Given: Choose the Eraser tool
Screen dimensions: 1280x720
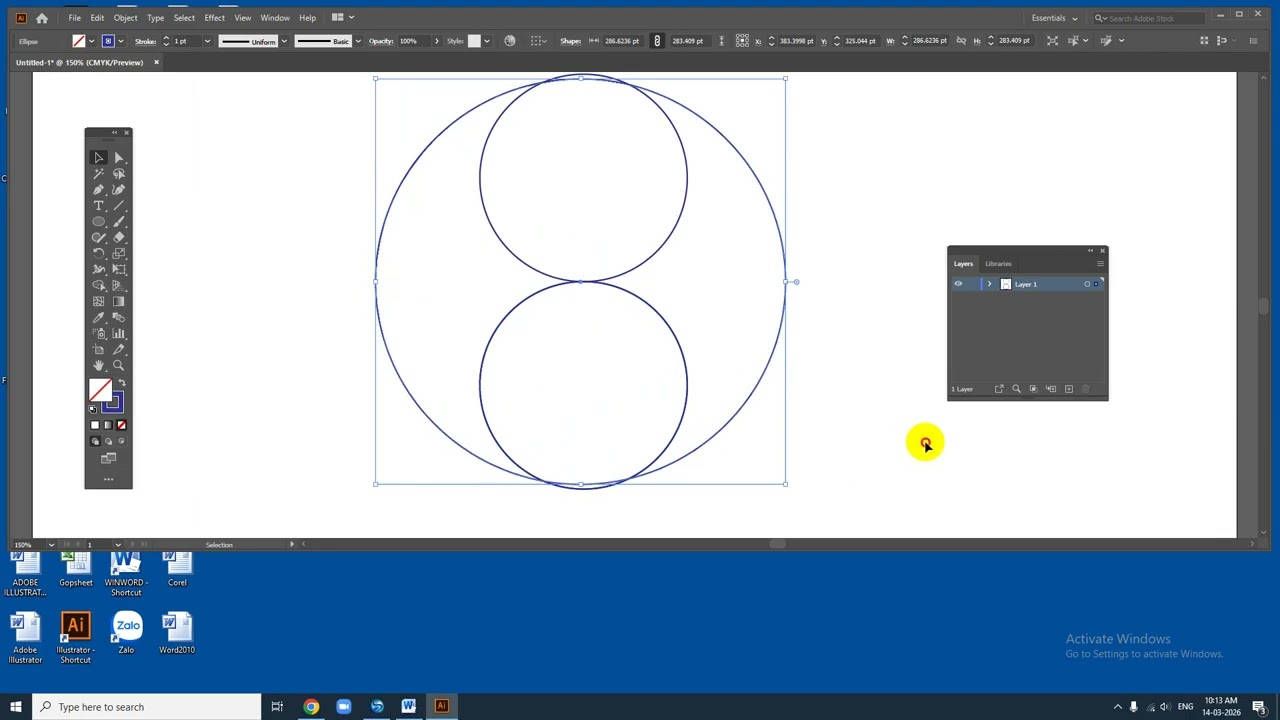Looking at the screenshot, I should [118, 238].
